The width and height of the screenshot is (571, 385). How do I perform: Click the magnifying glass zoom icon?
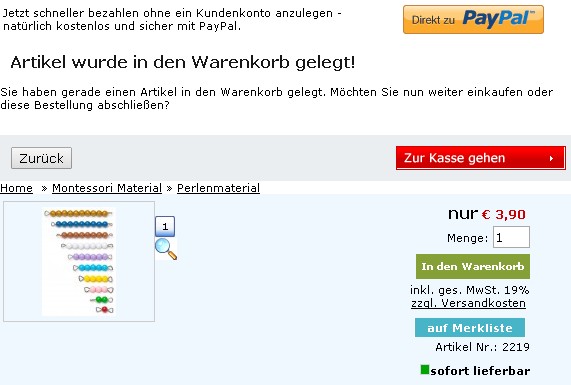point(166,249)
